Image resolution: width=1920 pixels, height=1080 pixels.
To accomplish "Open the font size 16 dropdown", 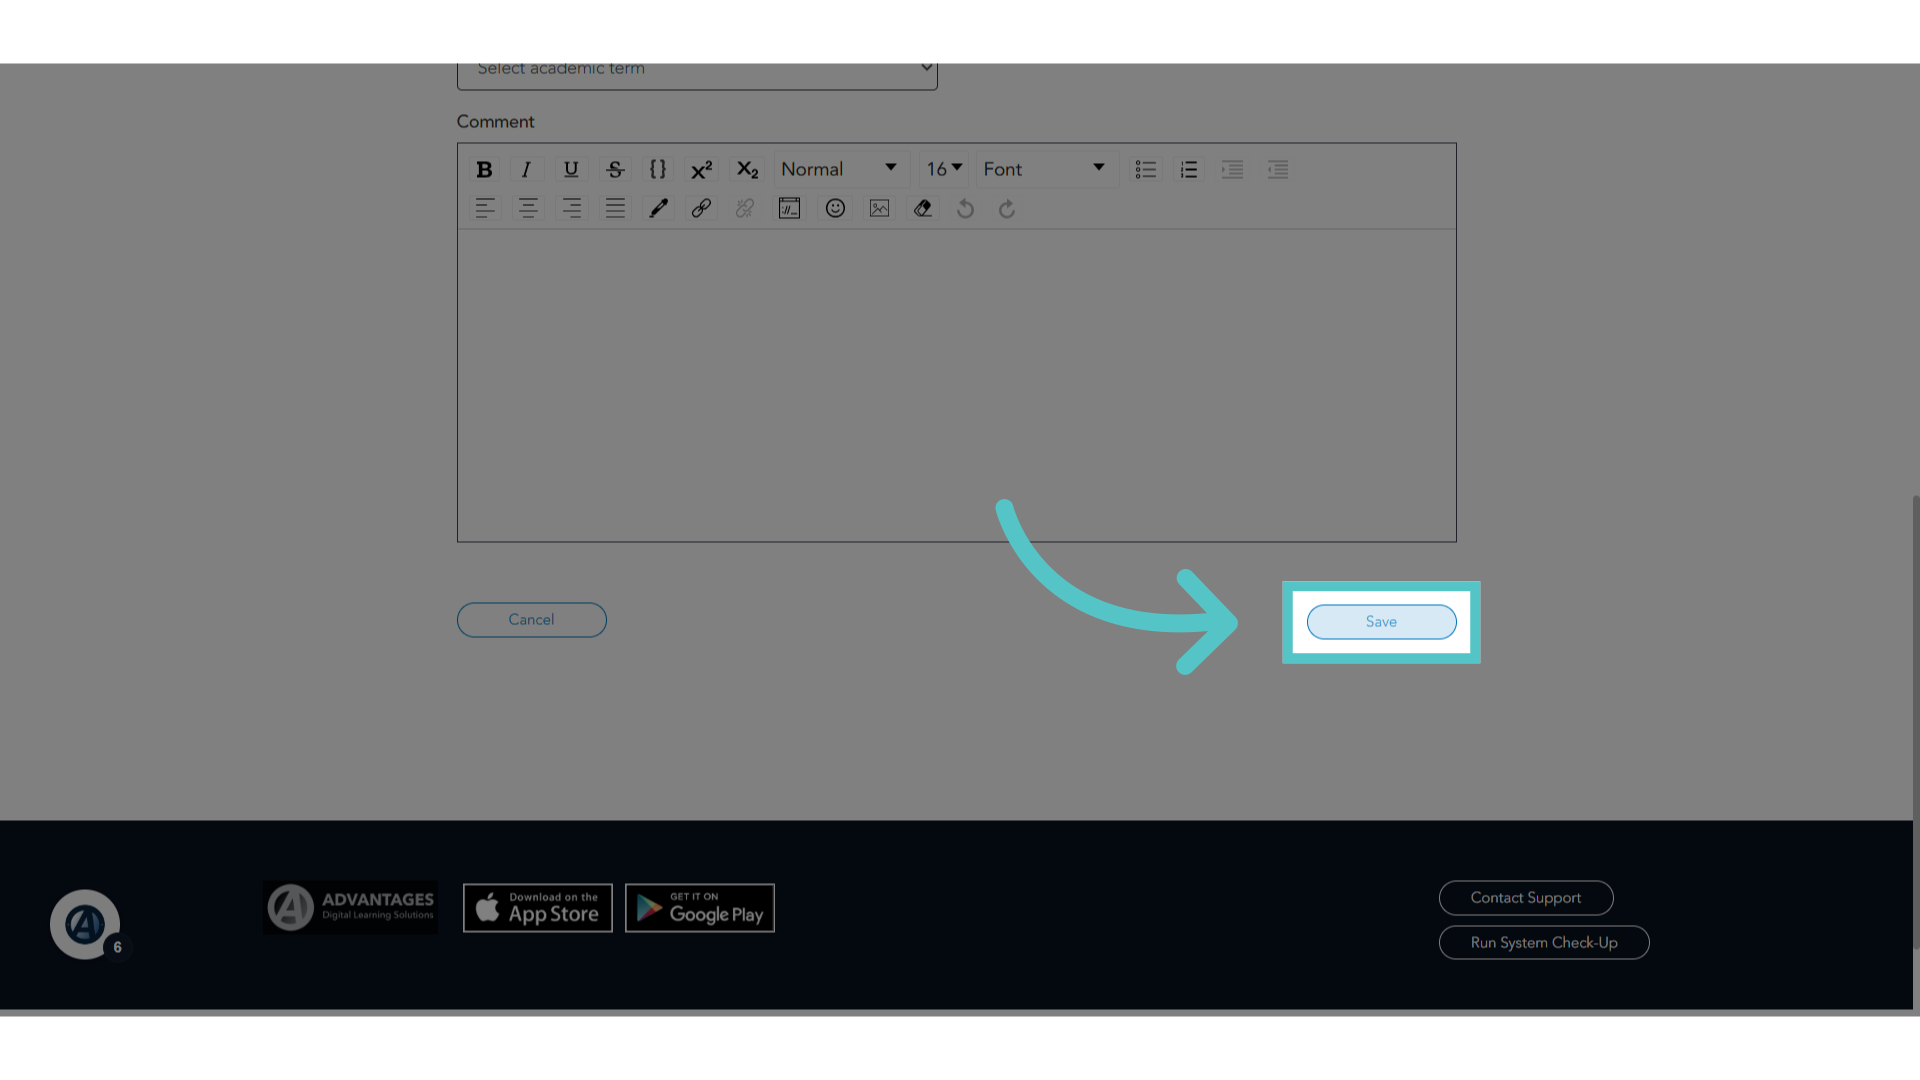I will [x=944, y=169].
